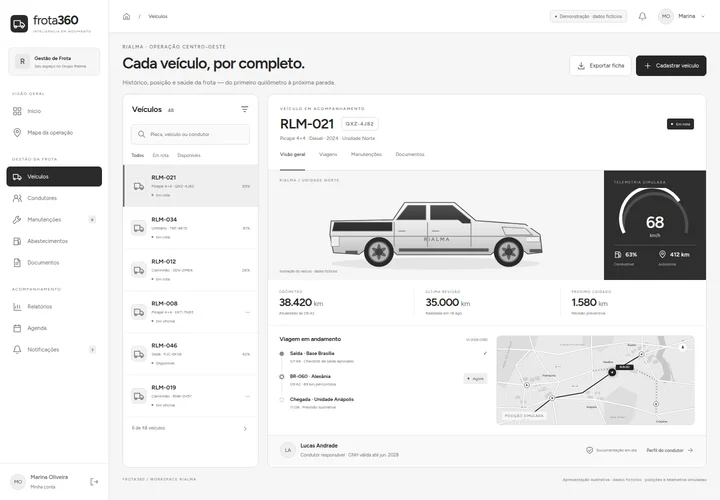Open Abastecimentos in the sidebar

pyautogui.click(x=54, y=241)
